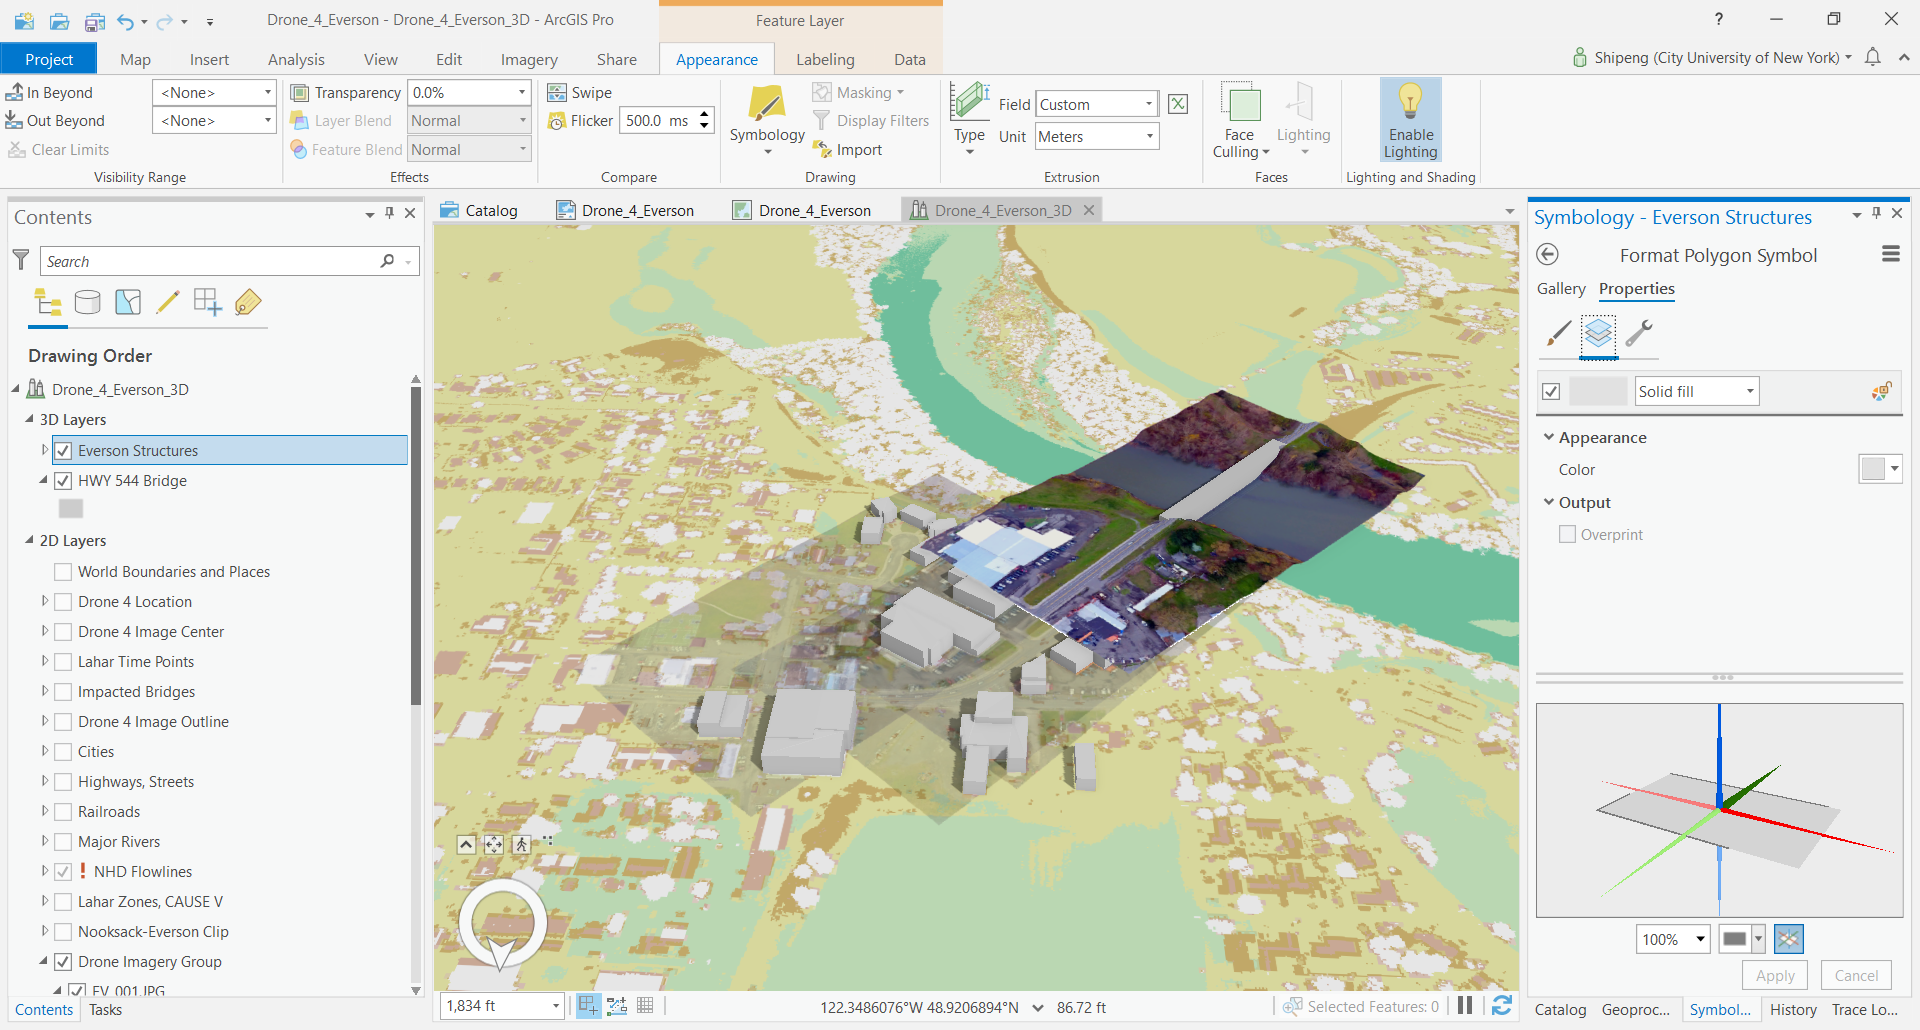Open the Solid fill type dropdown
The image size is (1920, 1030).
pos(1697,391)
